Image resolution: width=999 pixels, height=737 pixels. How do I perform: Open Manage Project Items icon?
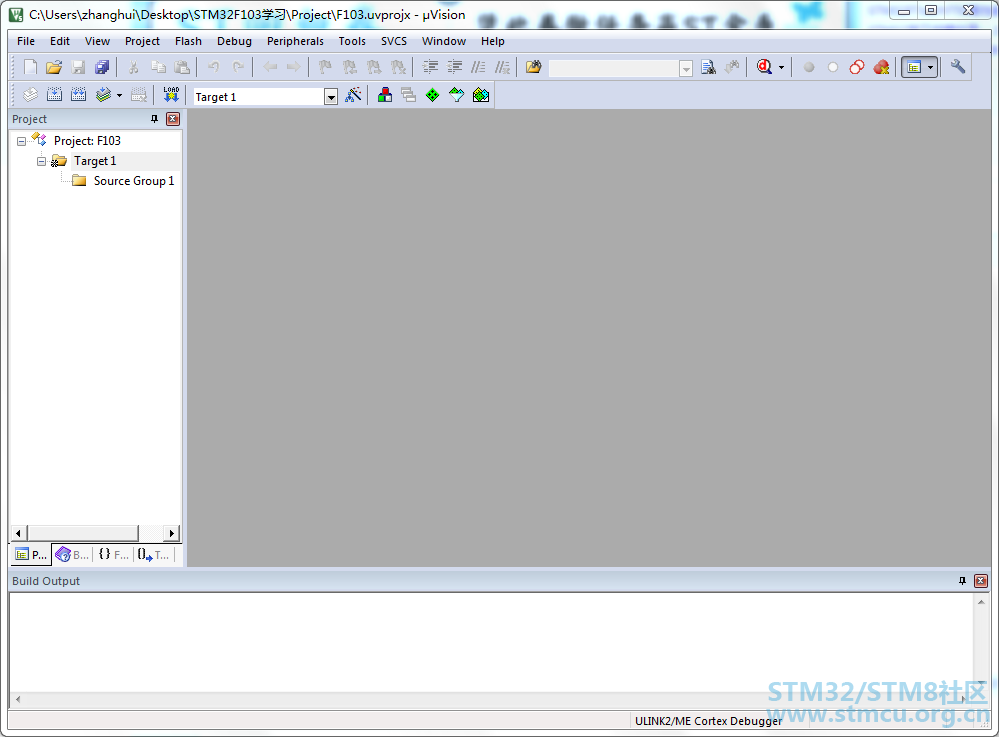click(385, 95)
